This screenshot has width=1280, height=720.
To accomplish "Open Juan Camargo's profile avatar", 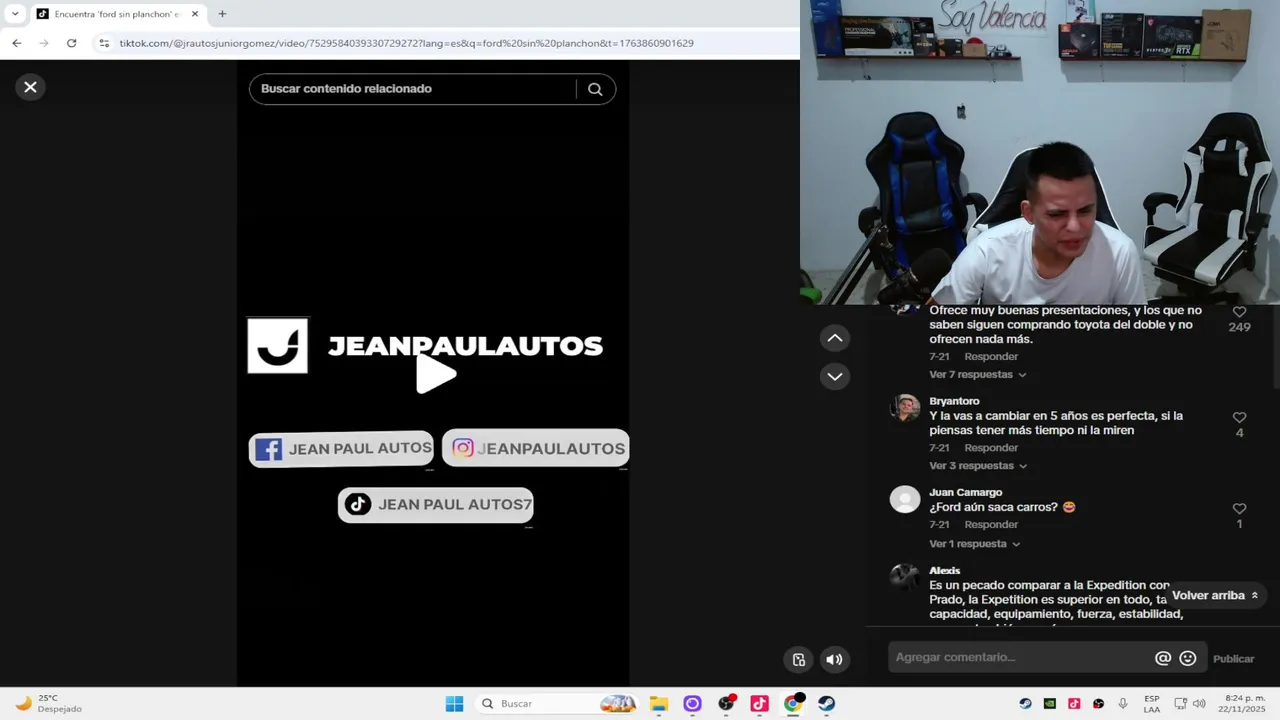I will coord(905,499).
